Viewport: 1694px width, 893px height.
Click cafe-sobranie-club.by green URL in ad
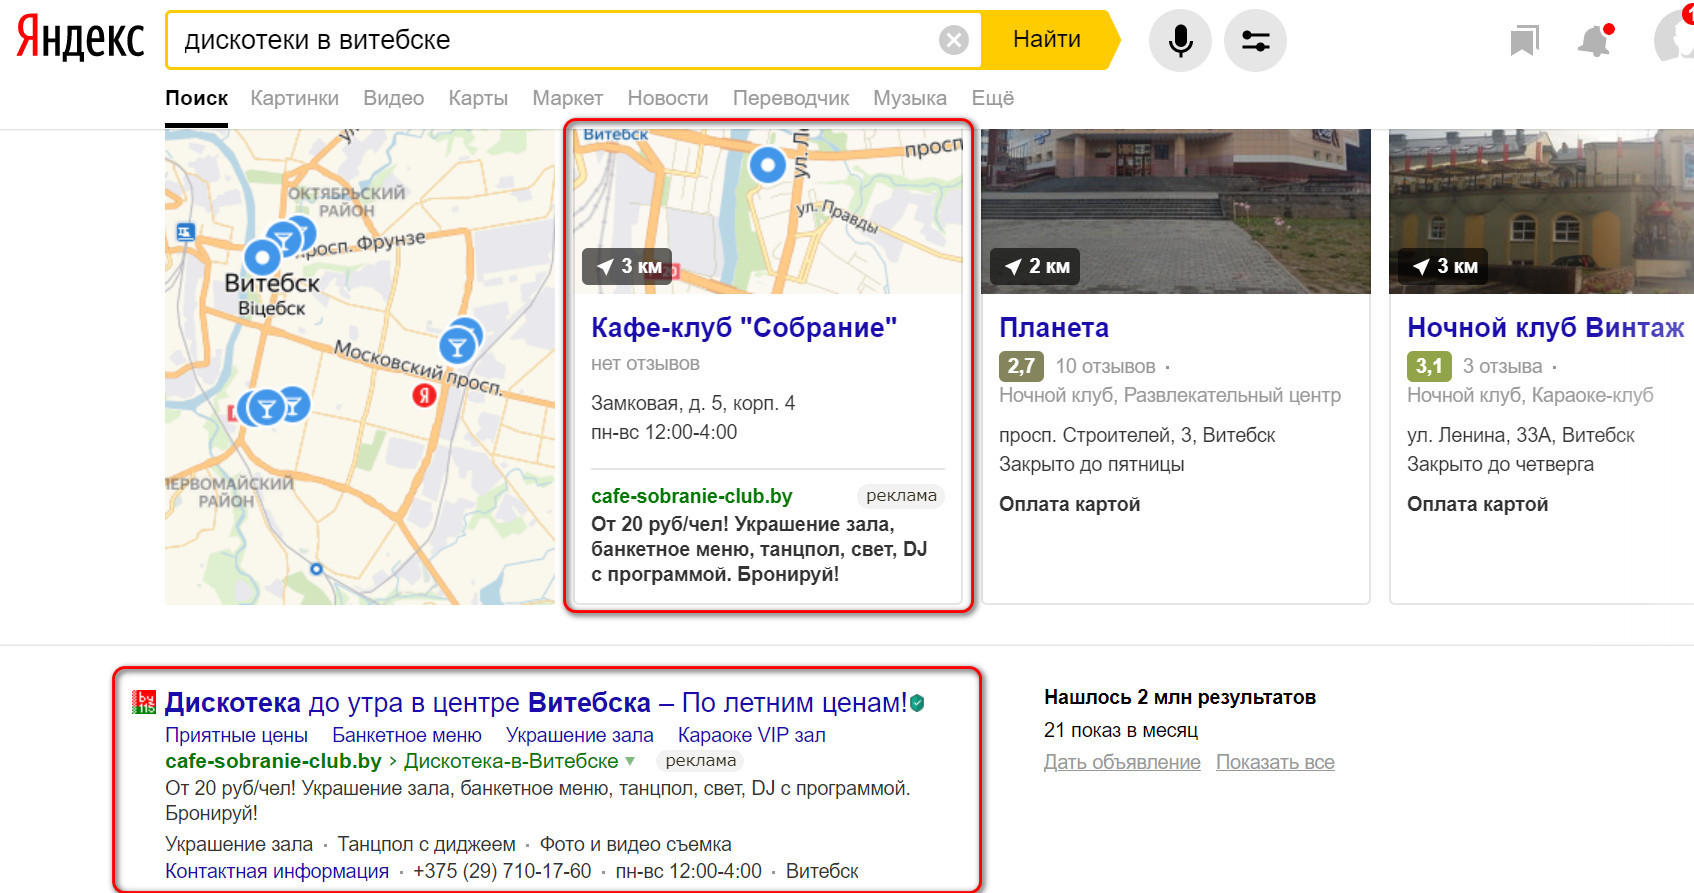tap(273, 761)
